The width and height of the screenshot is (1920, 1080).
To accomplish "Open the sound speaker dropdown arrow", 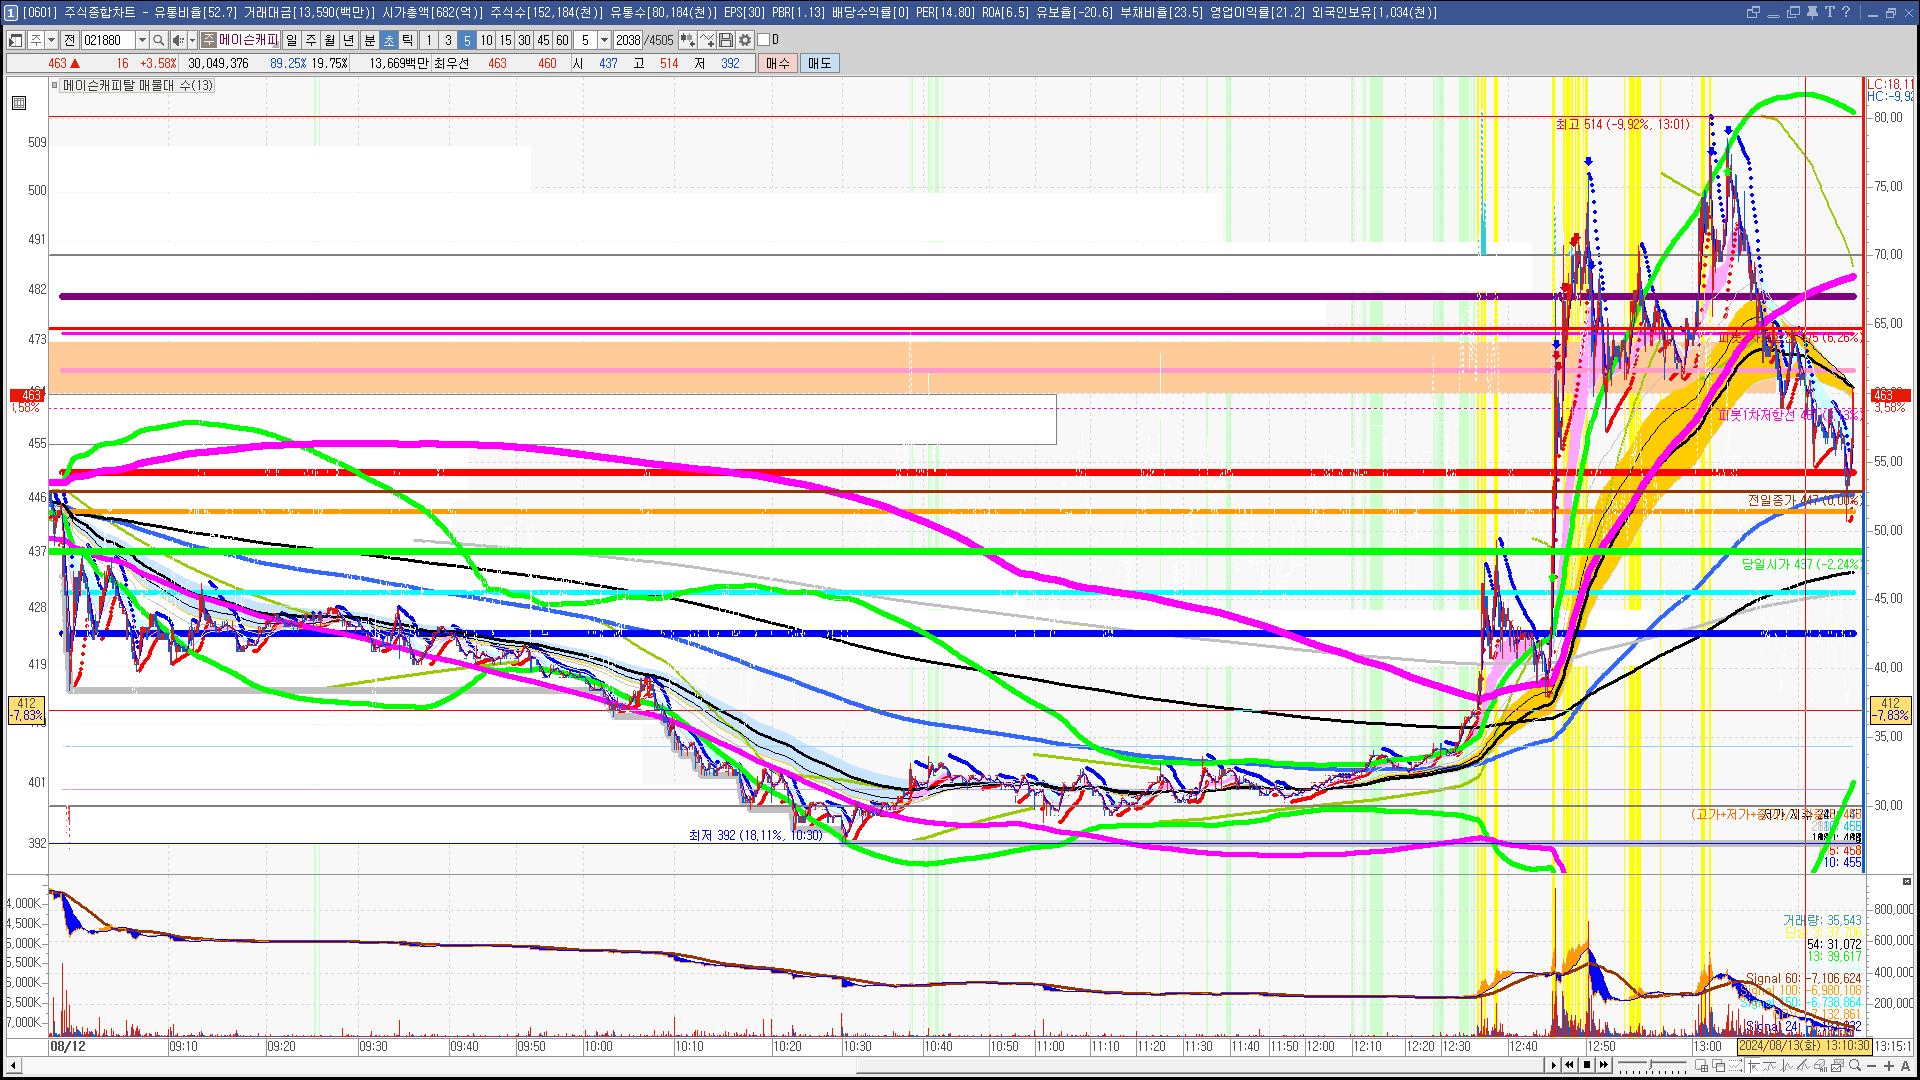I will click(x=192, y=40).
